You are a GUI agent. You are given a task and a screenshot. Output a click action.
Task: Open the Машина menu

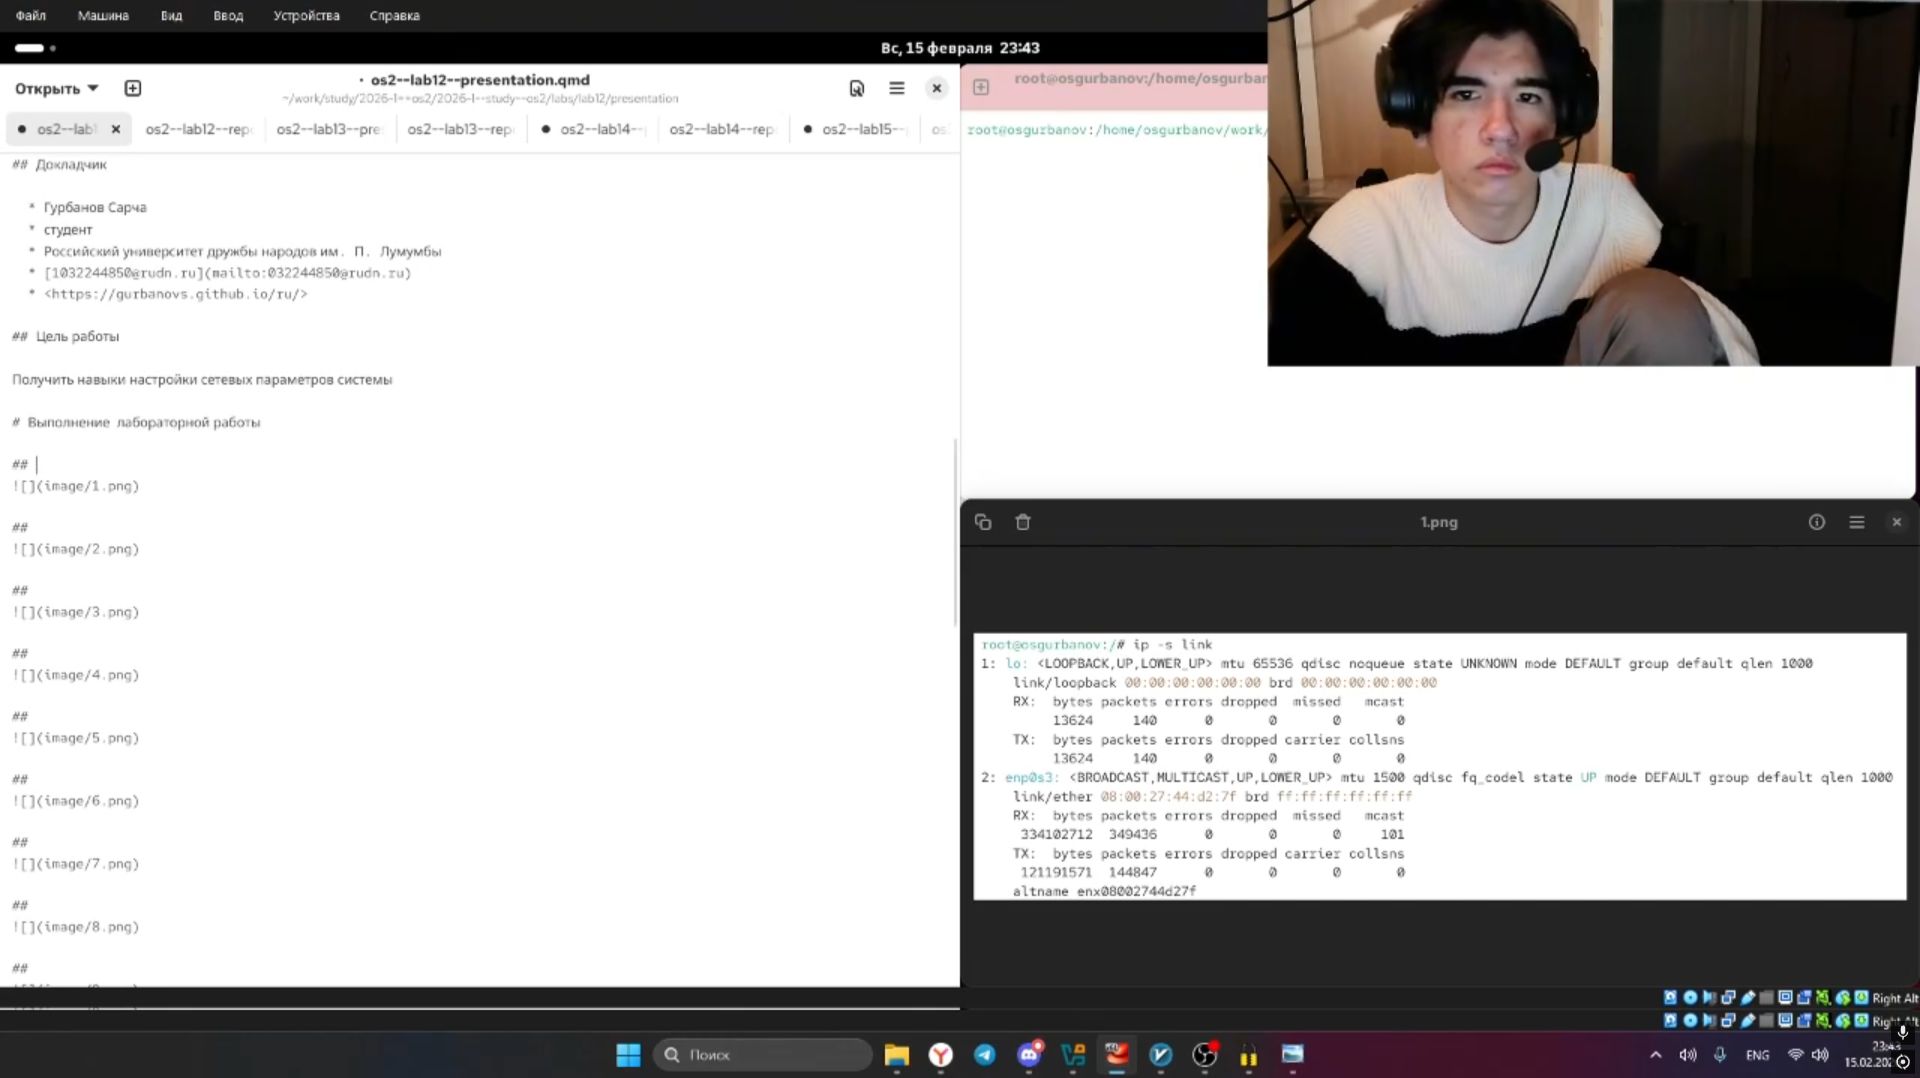click(103, 15)
